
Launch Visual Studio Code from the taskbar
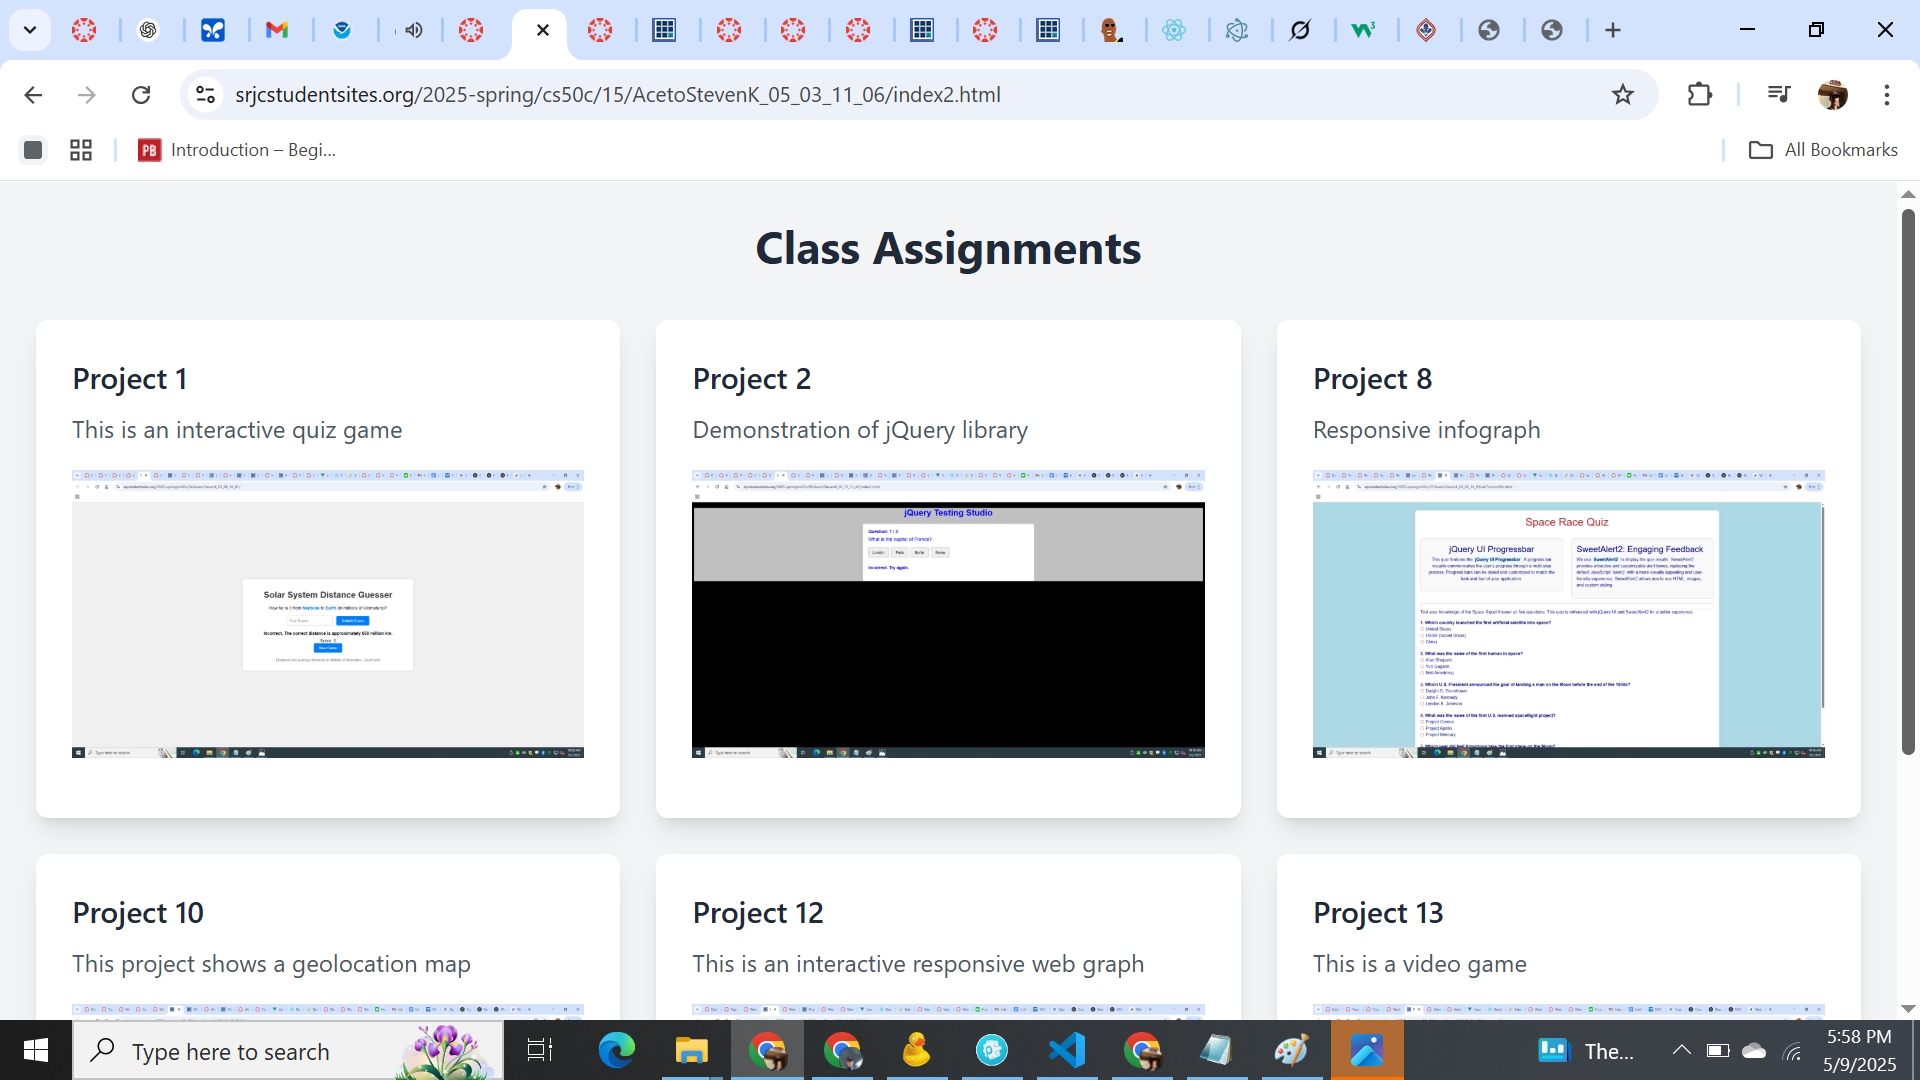click(1067, 1050)
